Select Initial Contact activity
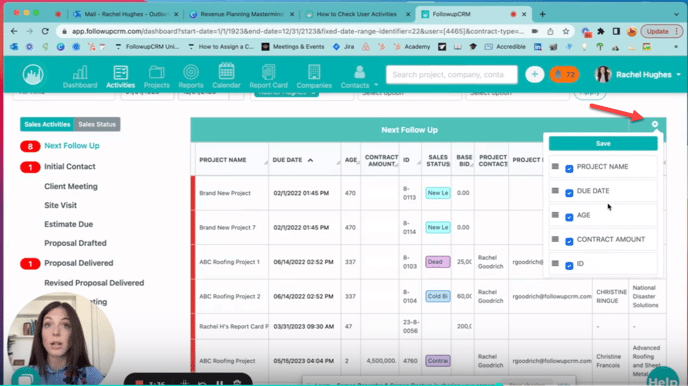 70,167
